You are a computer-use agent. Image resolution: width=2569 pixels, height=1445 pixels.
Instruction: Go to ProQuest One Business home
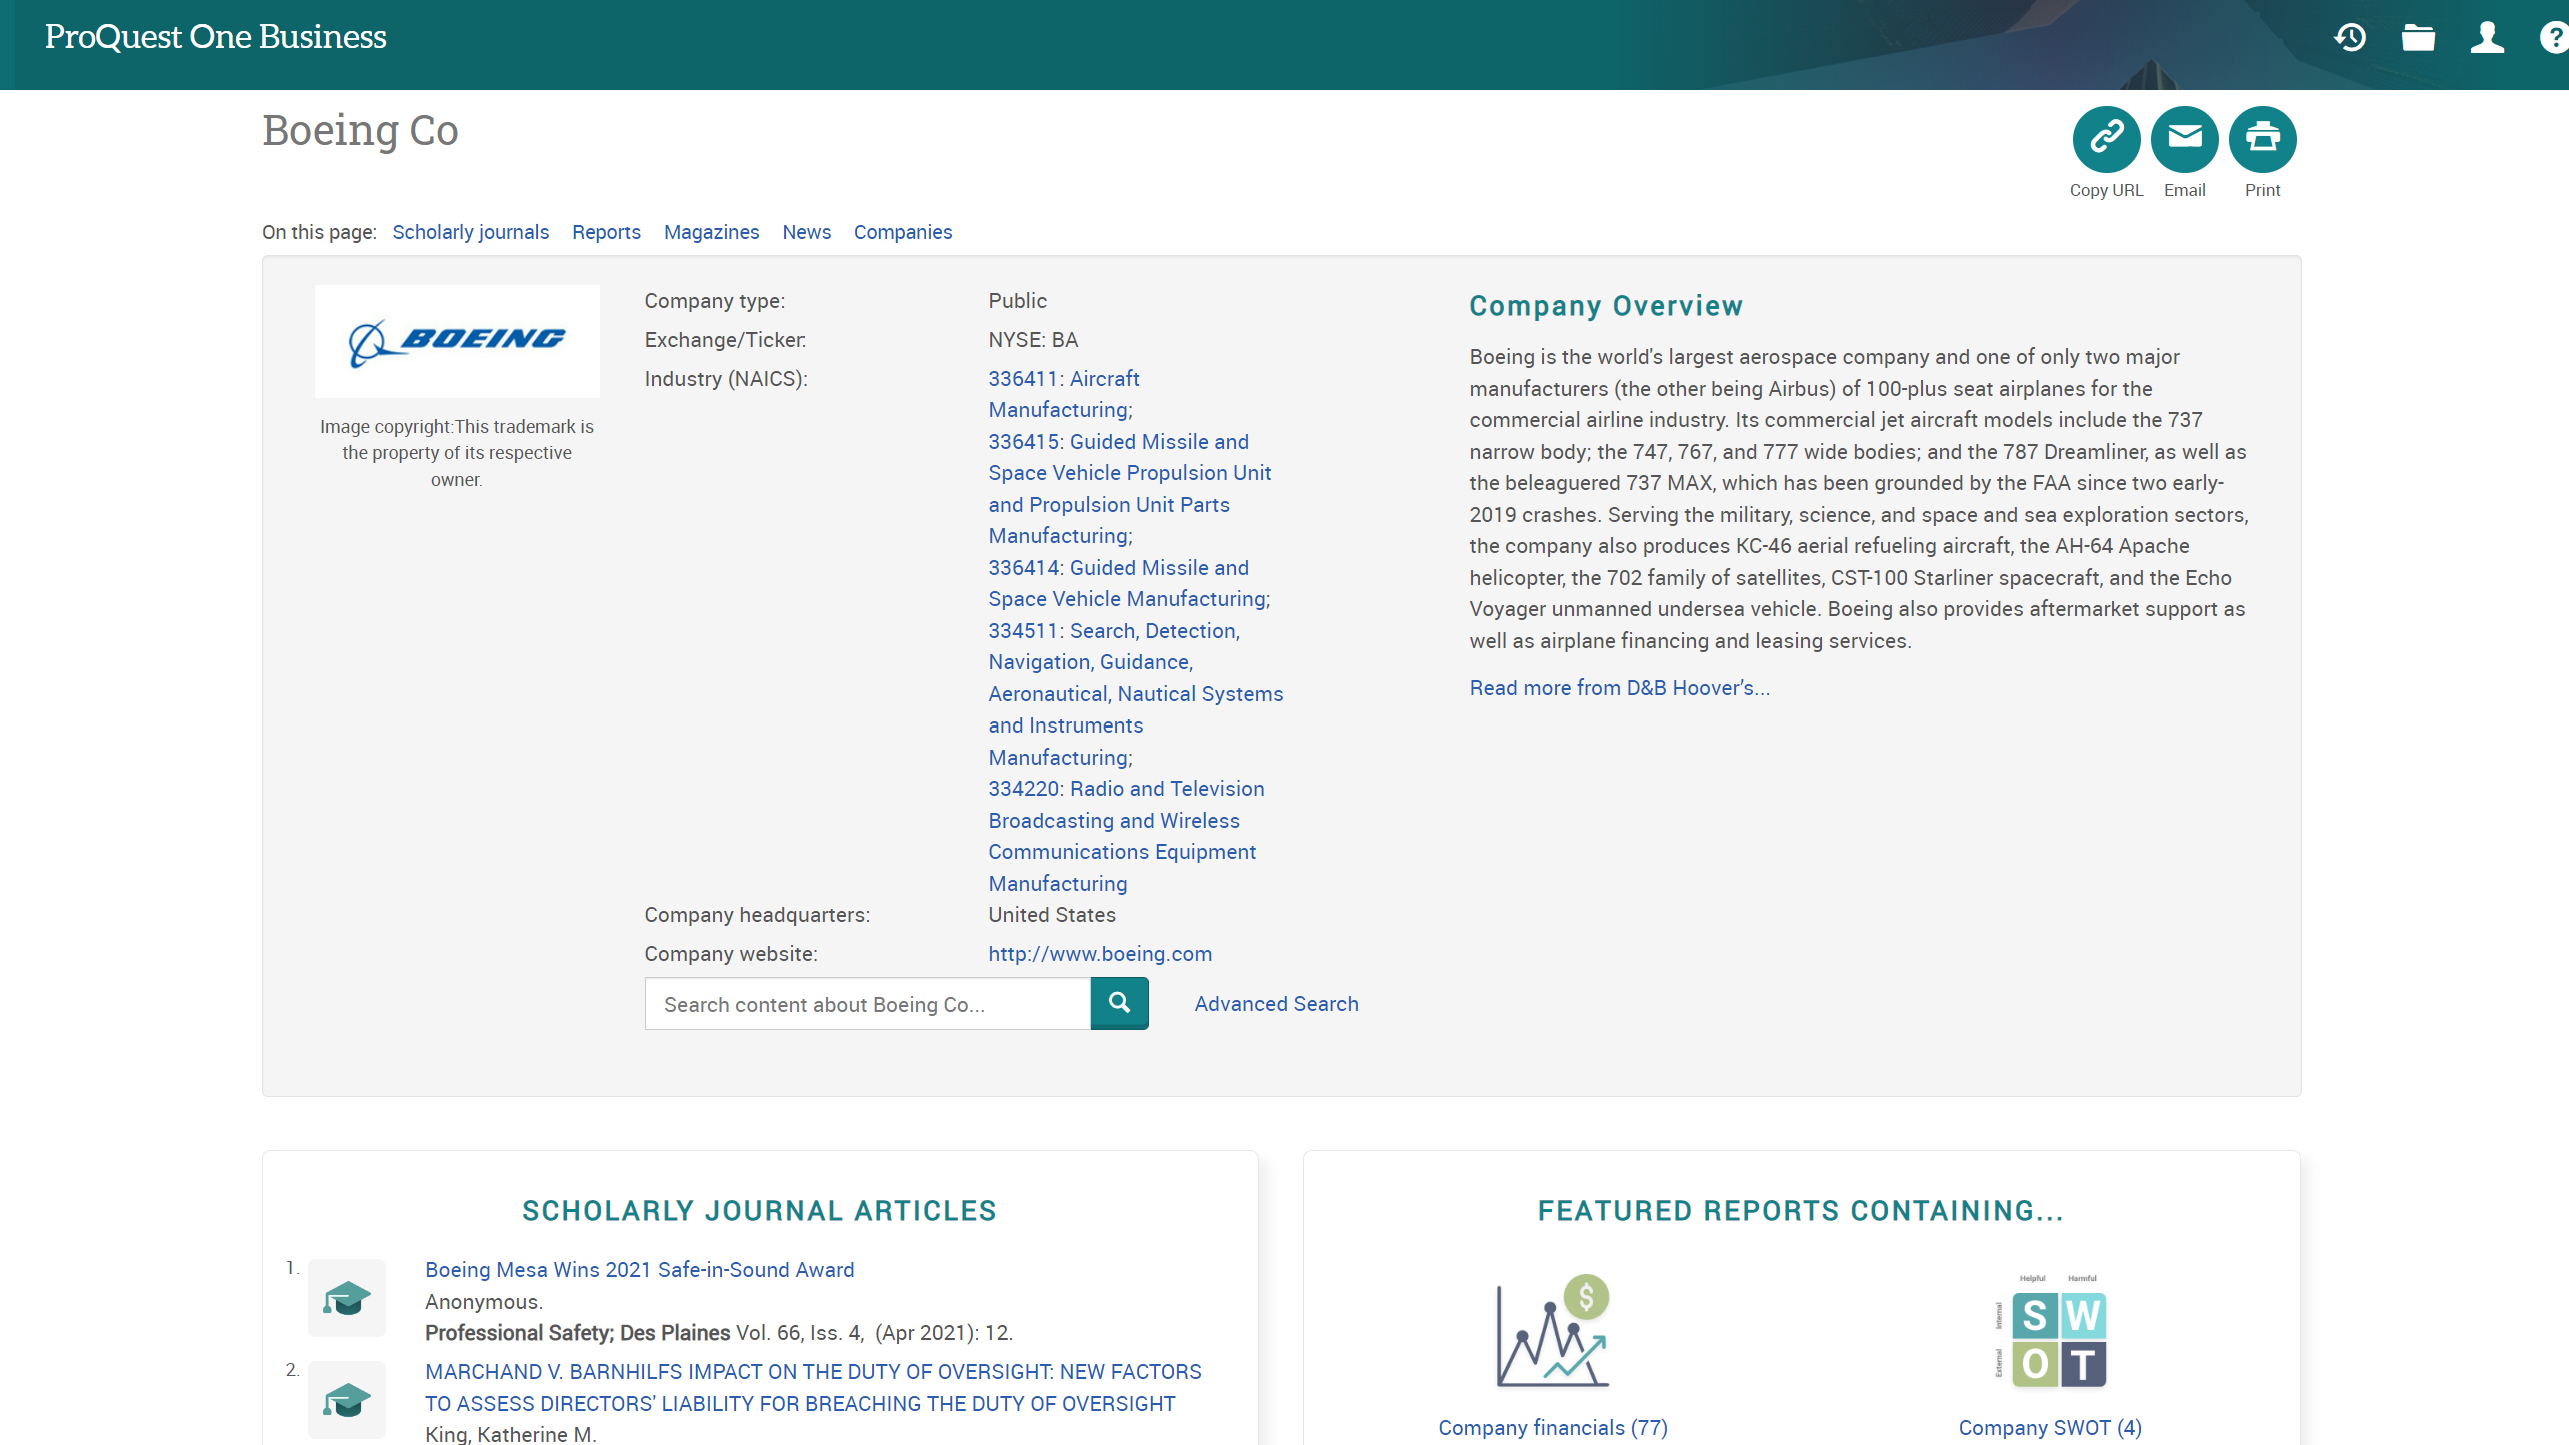[x=215, y=37]
